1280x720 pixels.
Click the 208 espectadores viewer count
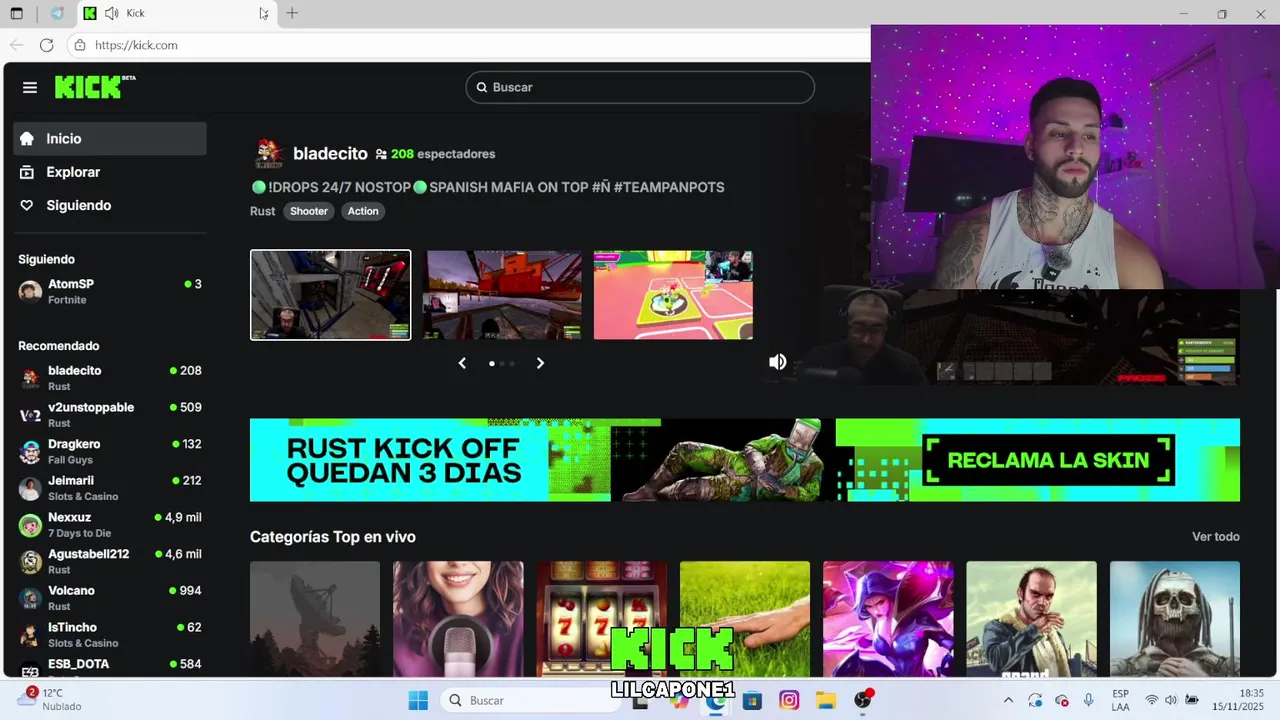click(435, 154)
